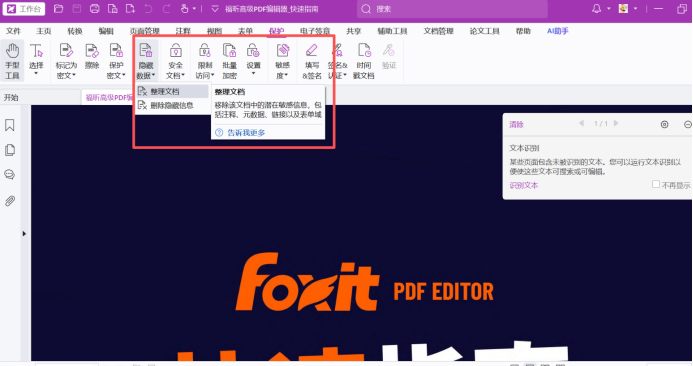
Task: Open the 文档管理 ribbon tab
Action: [438, 31]
